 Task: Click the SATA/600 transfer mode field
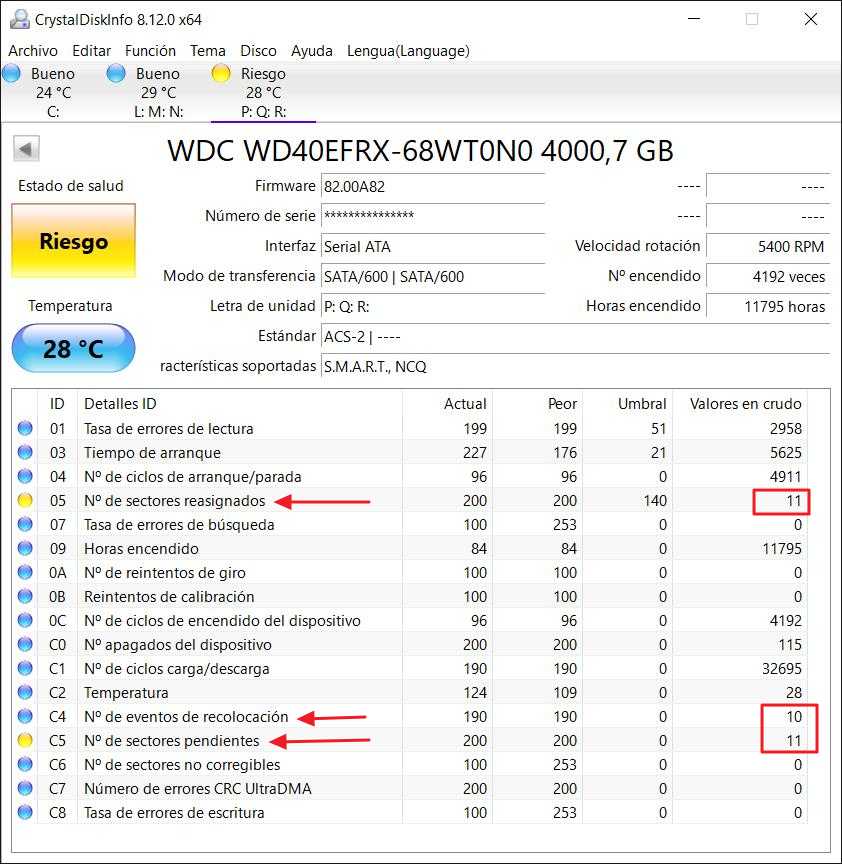coord(433,276)
